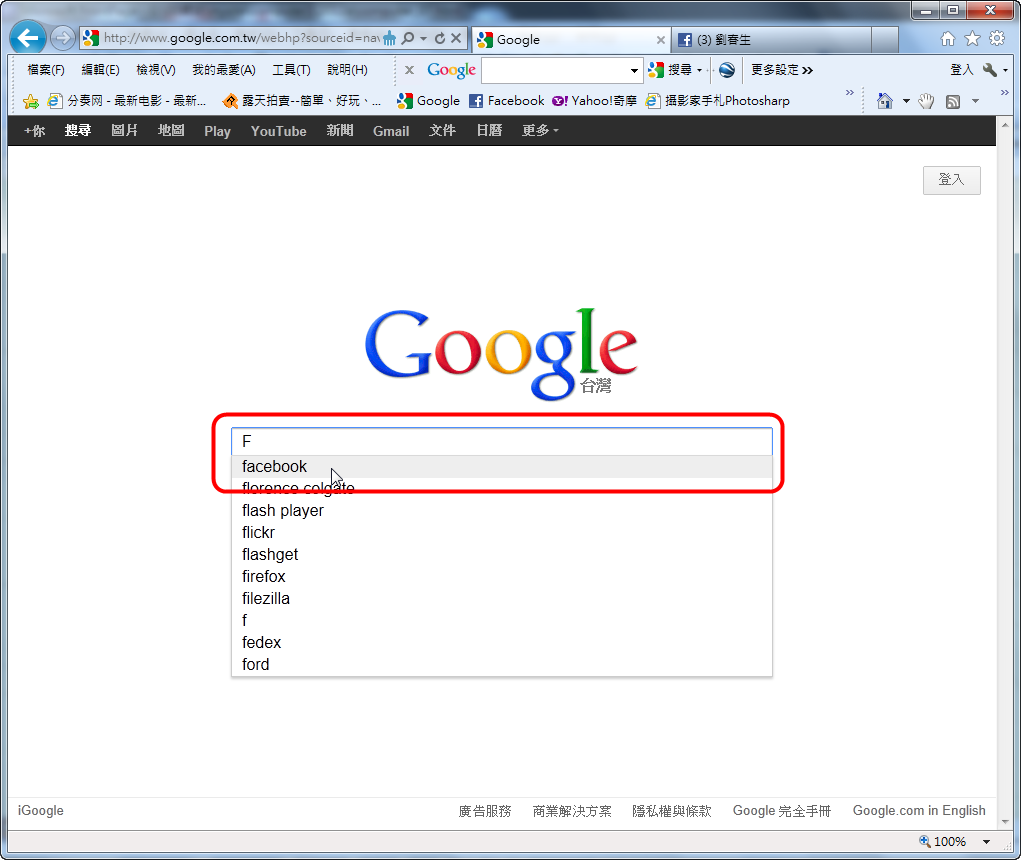Screen dimensions: 1021x860
Task: Refresh the page with the reload icon
Action: pyautogui.click(x=440, y=38)
